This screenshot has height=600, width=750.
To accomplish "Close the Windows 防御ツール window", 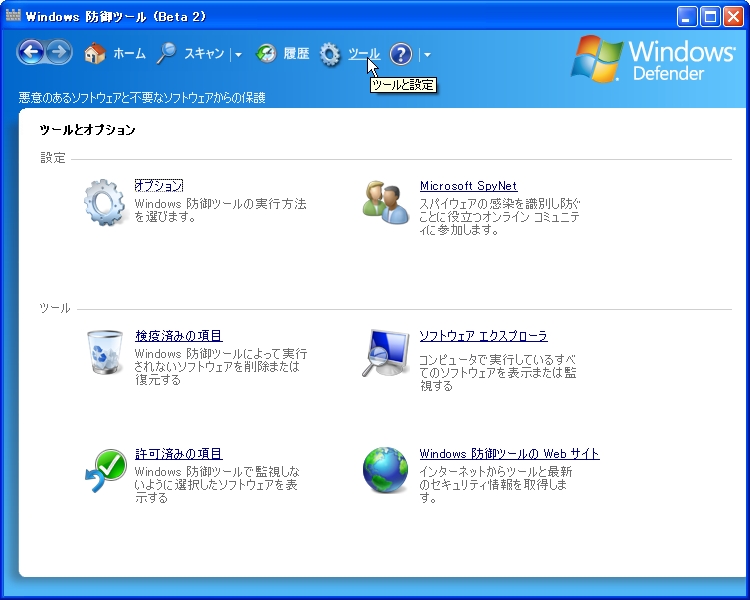I will 733,17.
